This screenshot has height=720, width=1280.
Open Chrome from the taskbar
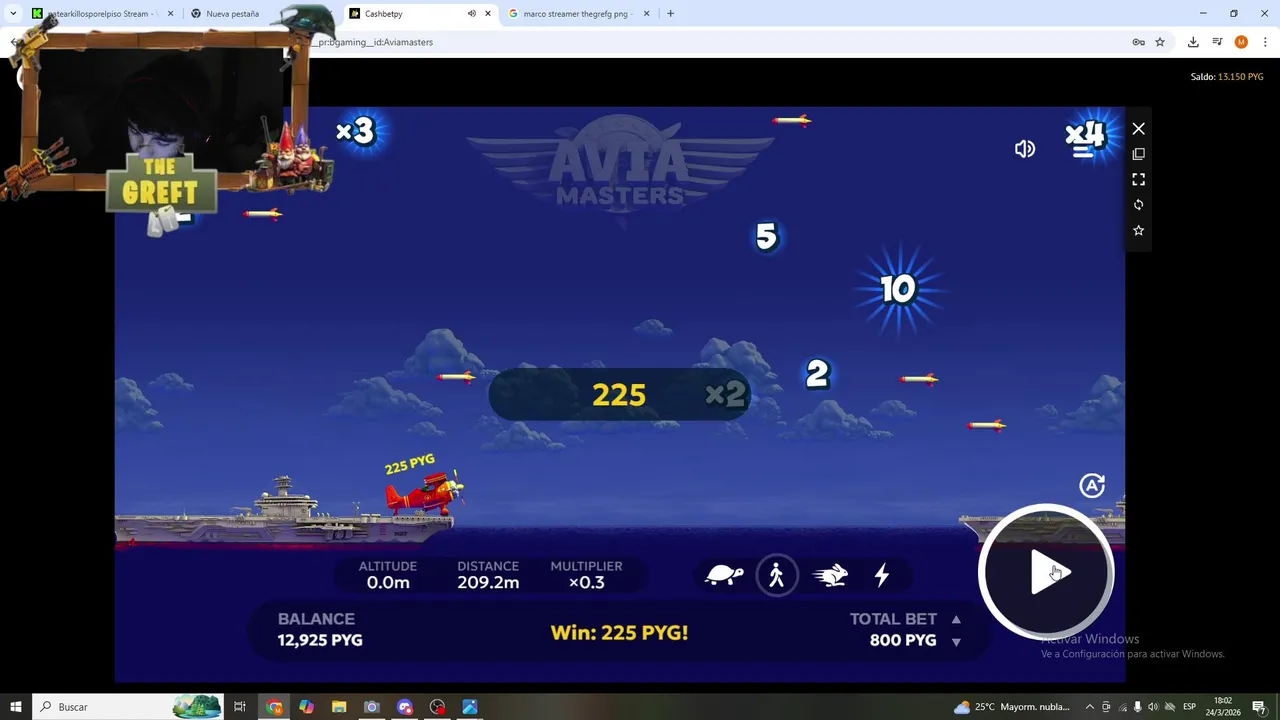274,707
